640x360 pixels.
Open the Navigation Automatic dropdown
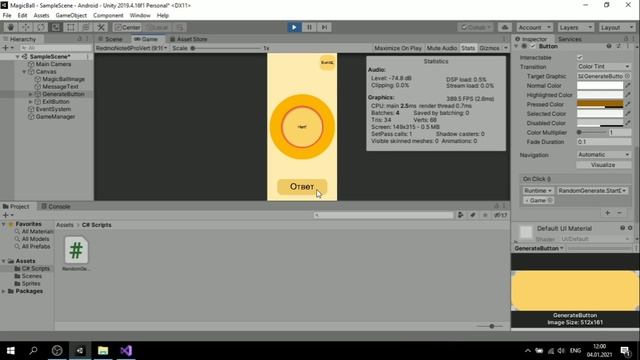pyautogui.click(x=604, y=155)
